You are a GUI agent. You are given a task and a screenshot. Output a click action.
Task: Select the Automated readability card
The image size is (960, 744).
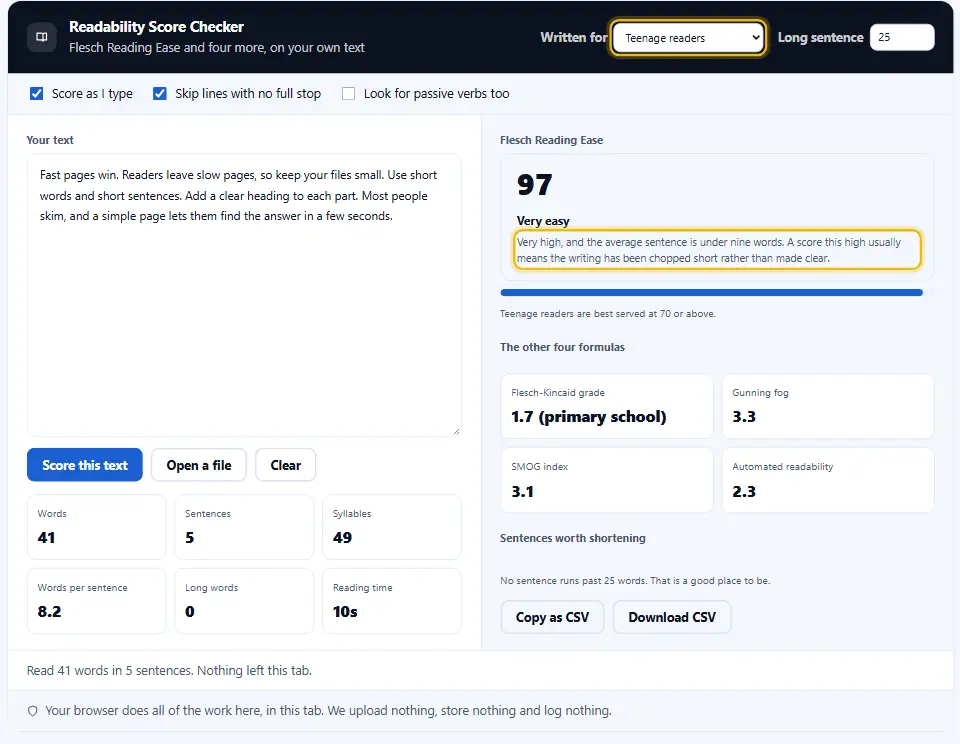(828, 481)
